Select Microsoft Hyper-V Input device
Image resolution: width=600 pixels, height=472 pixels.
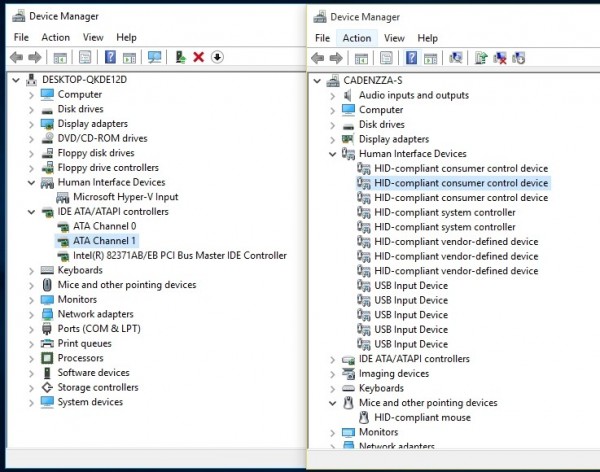(125, 197)
